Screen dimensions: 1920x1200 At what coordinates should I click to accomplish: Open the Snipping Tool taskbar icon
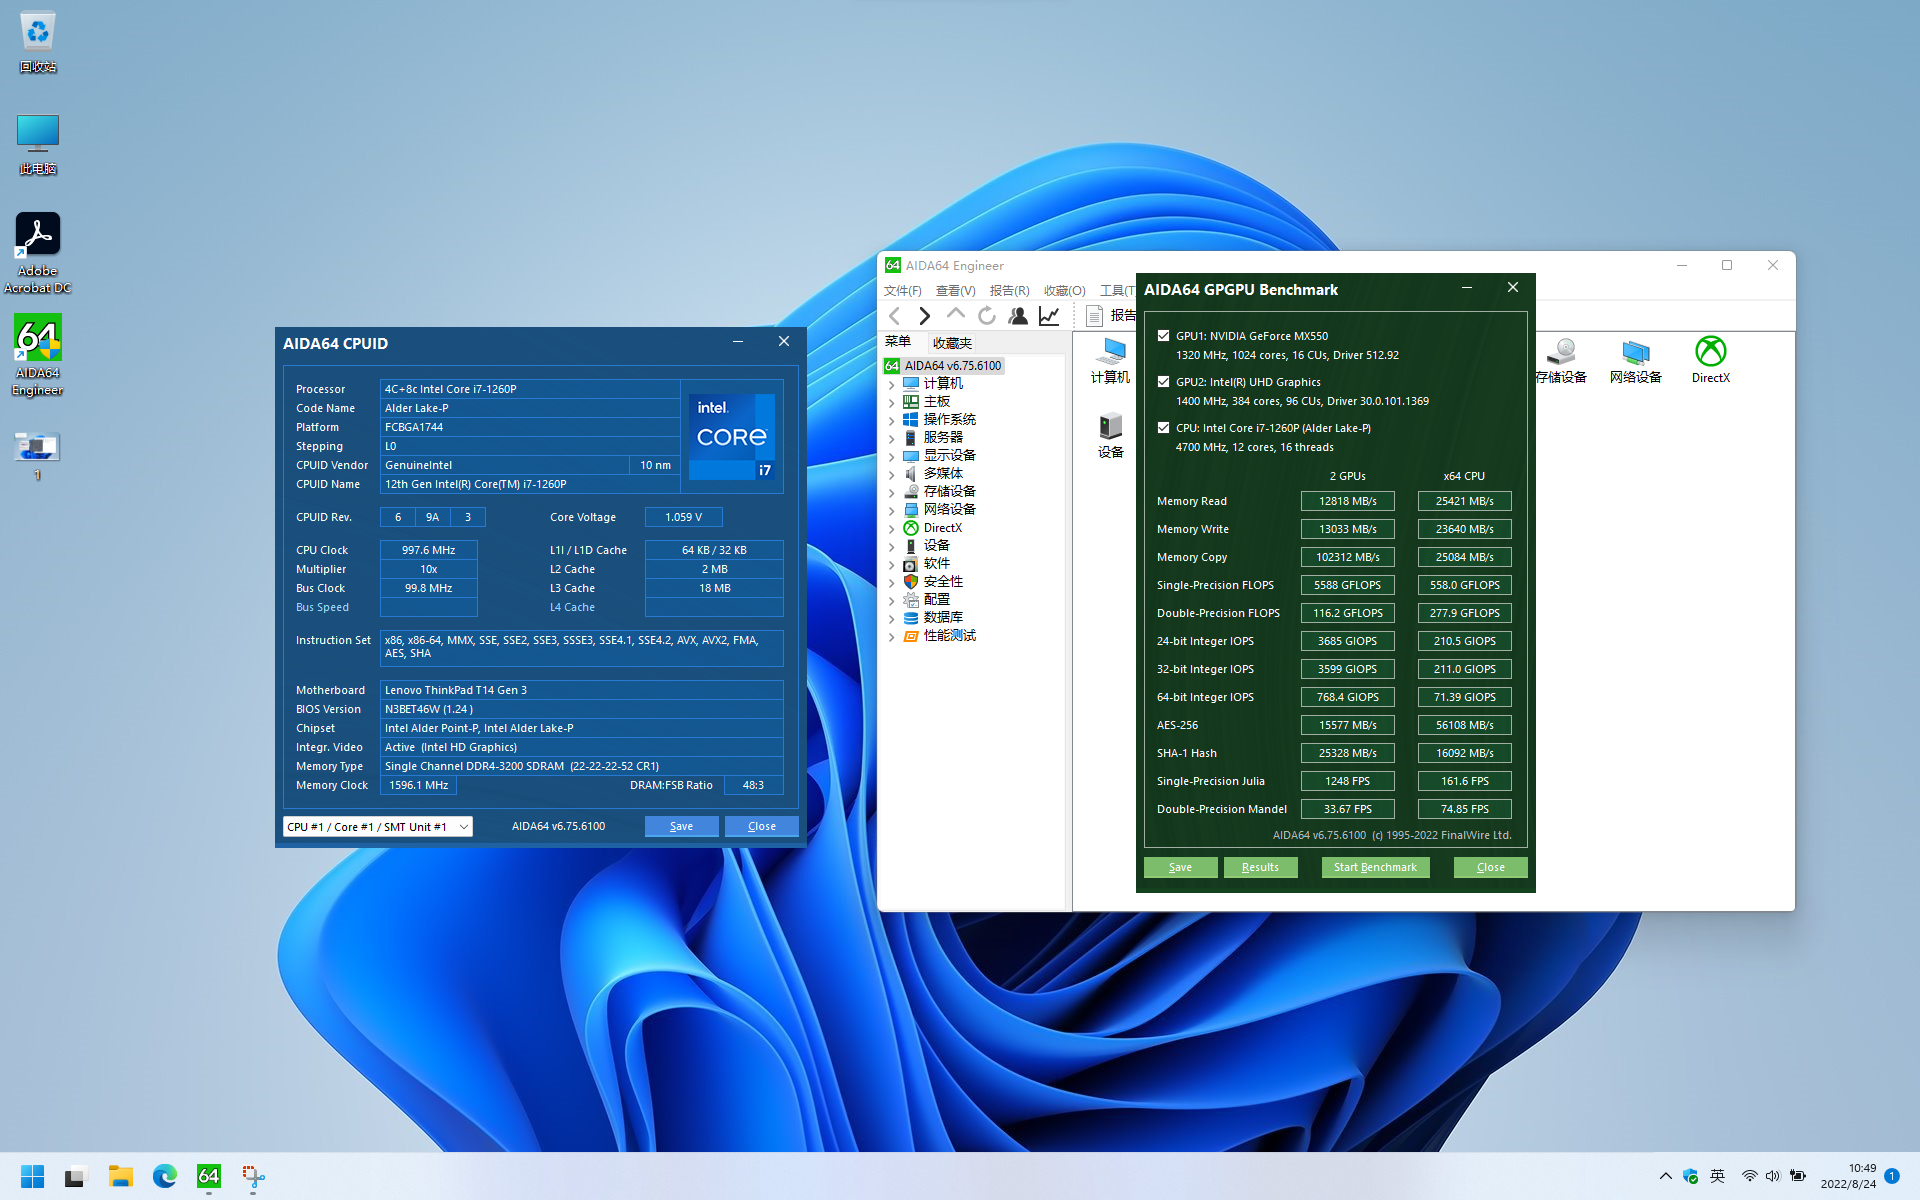[x=253, y=1176]
